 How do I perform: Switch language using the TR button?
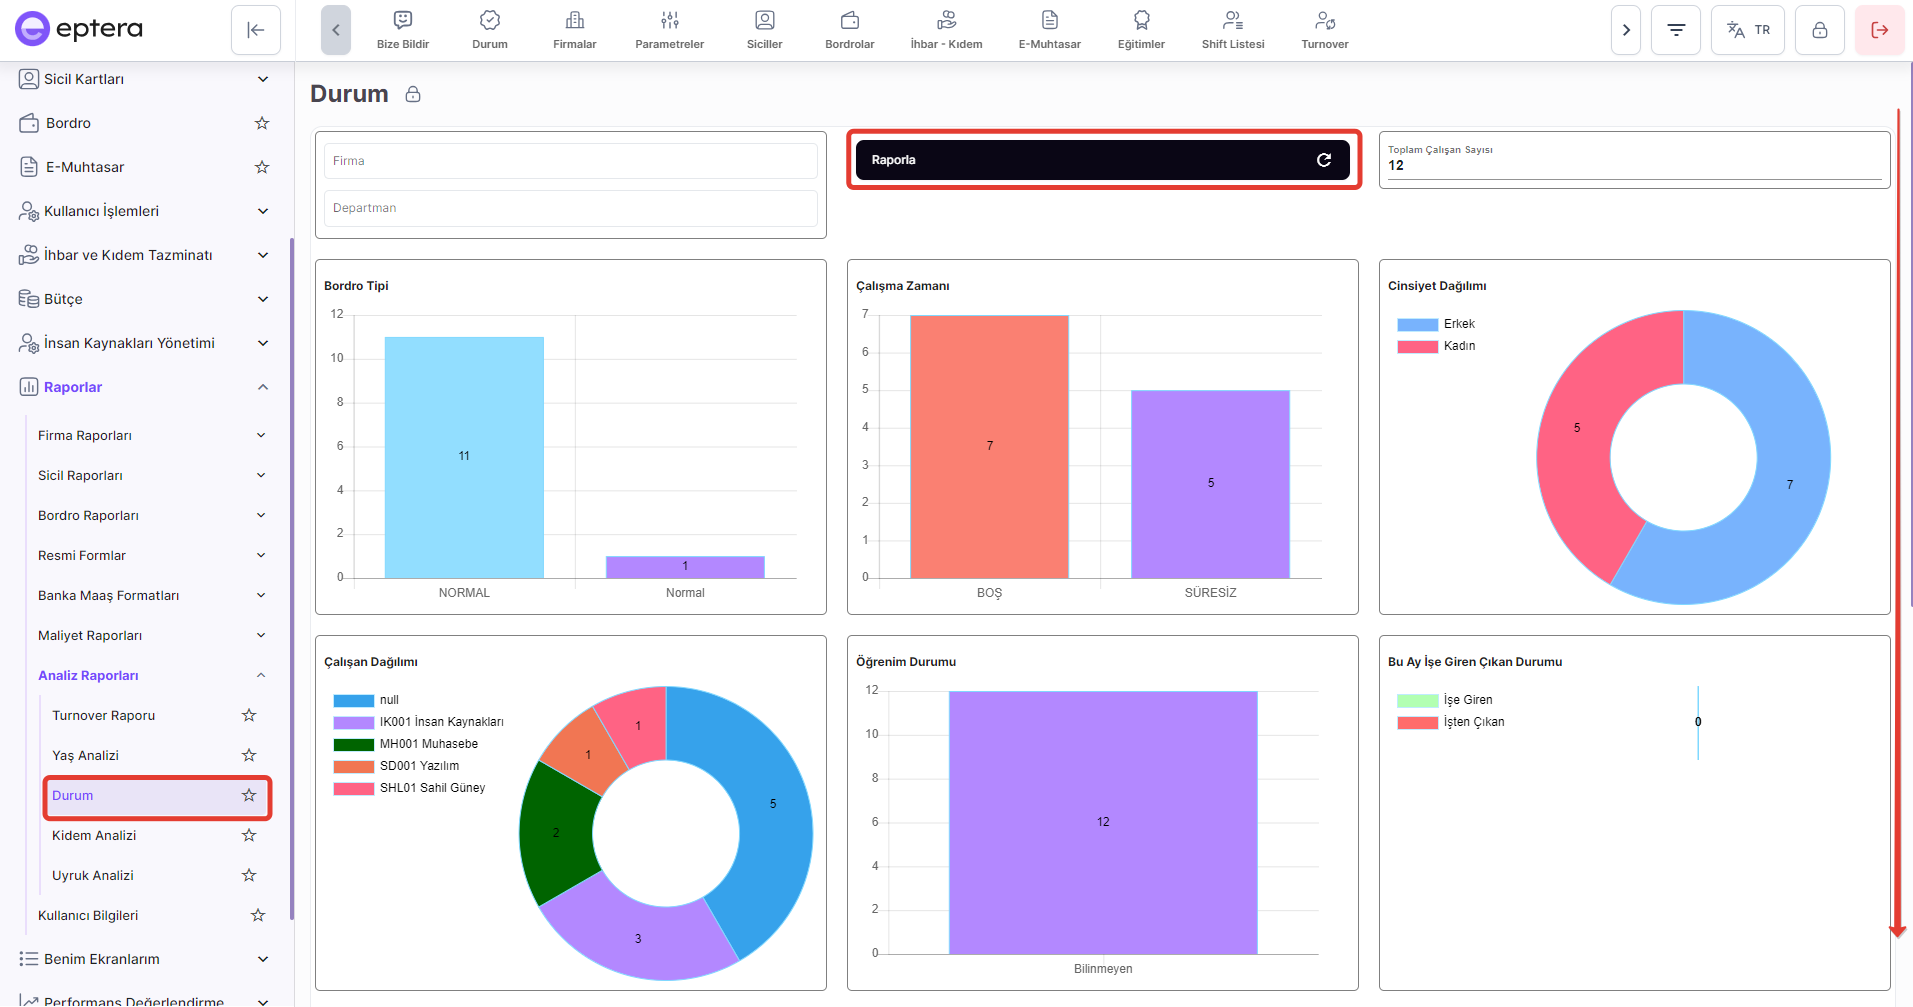[x=1747, y=30]
